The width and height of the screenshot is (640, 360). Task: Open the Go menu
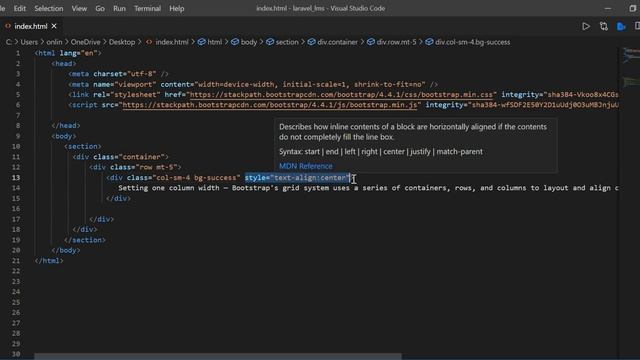100,8
